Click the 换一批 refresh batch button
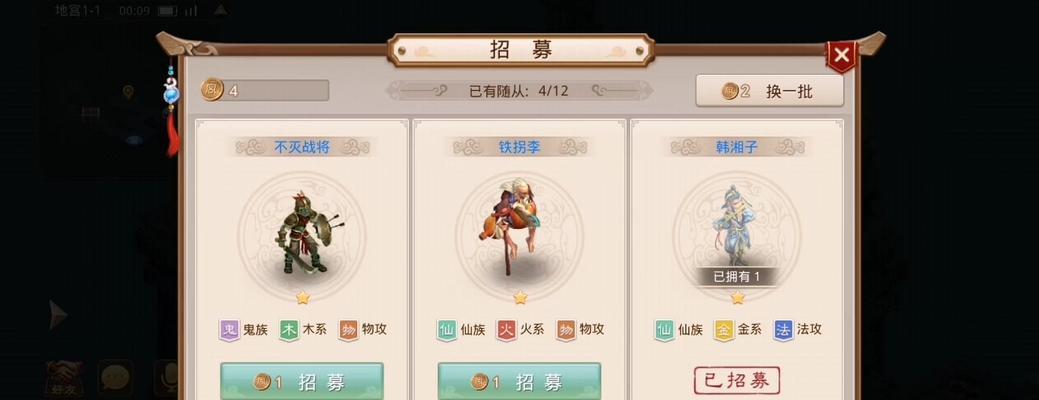The image size is (1039, 400). coord(769,91)
